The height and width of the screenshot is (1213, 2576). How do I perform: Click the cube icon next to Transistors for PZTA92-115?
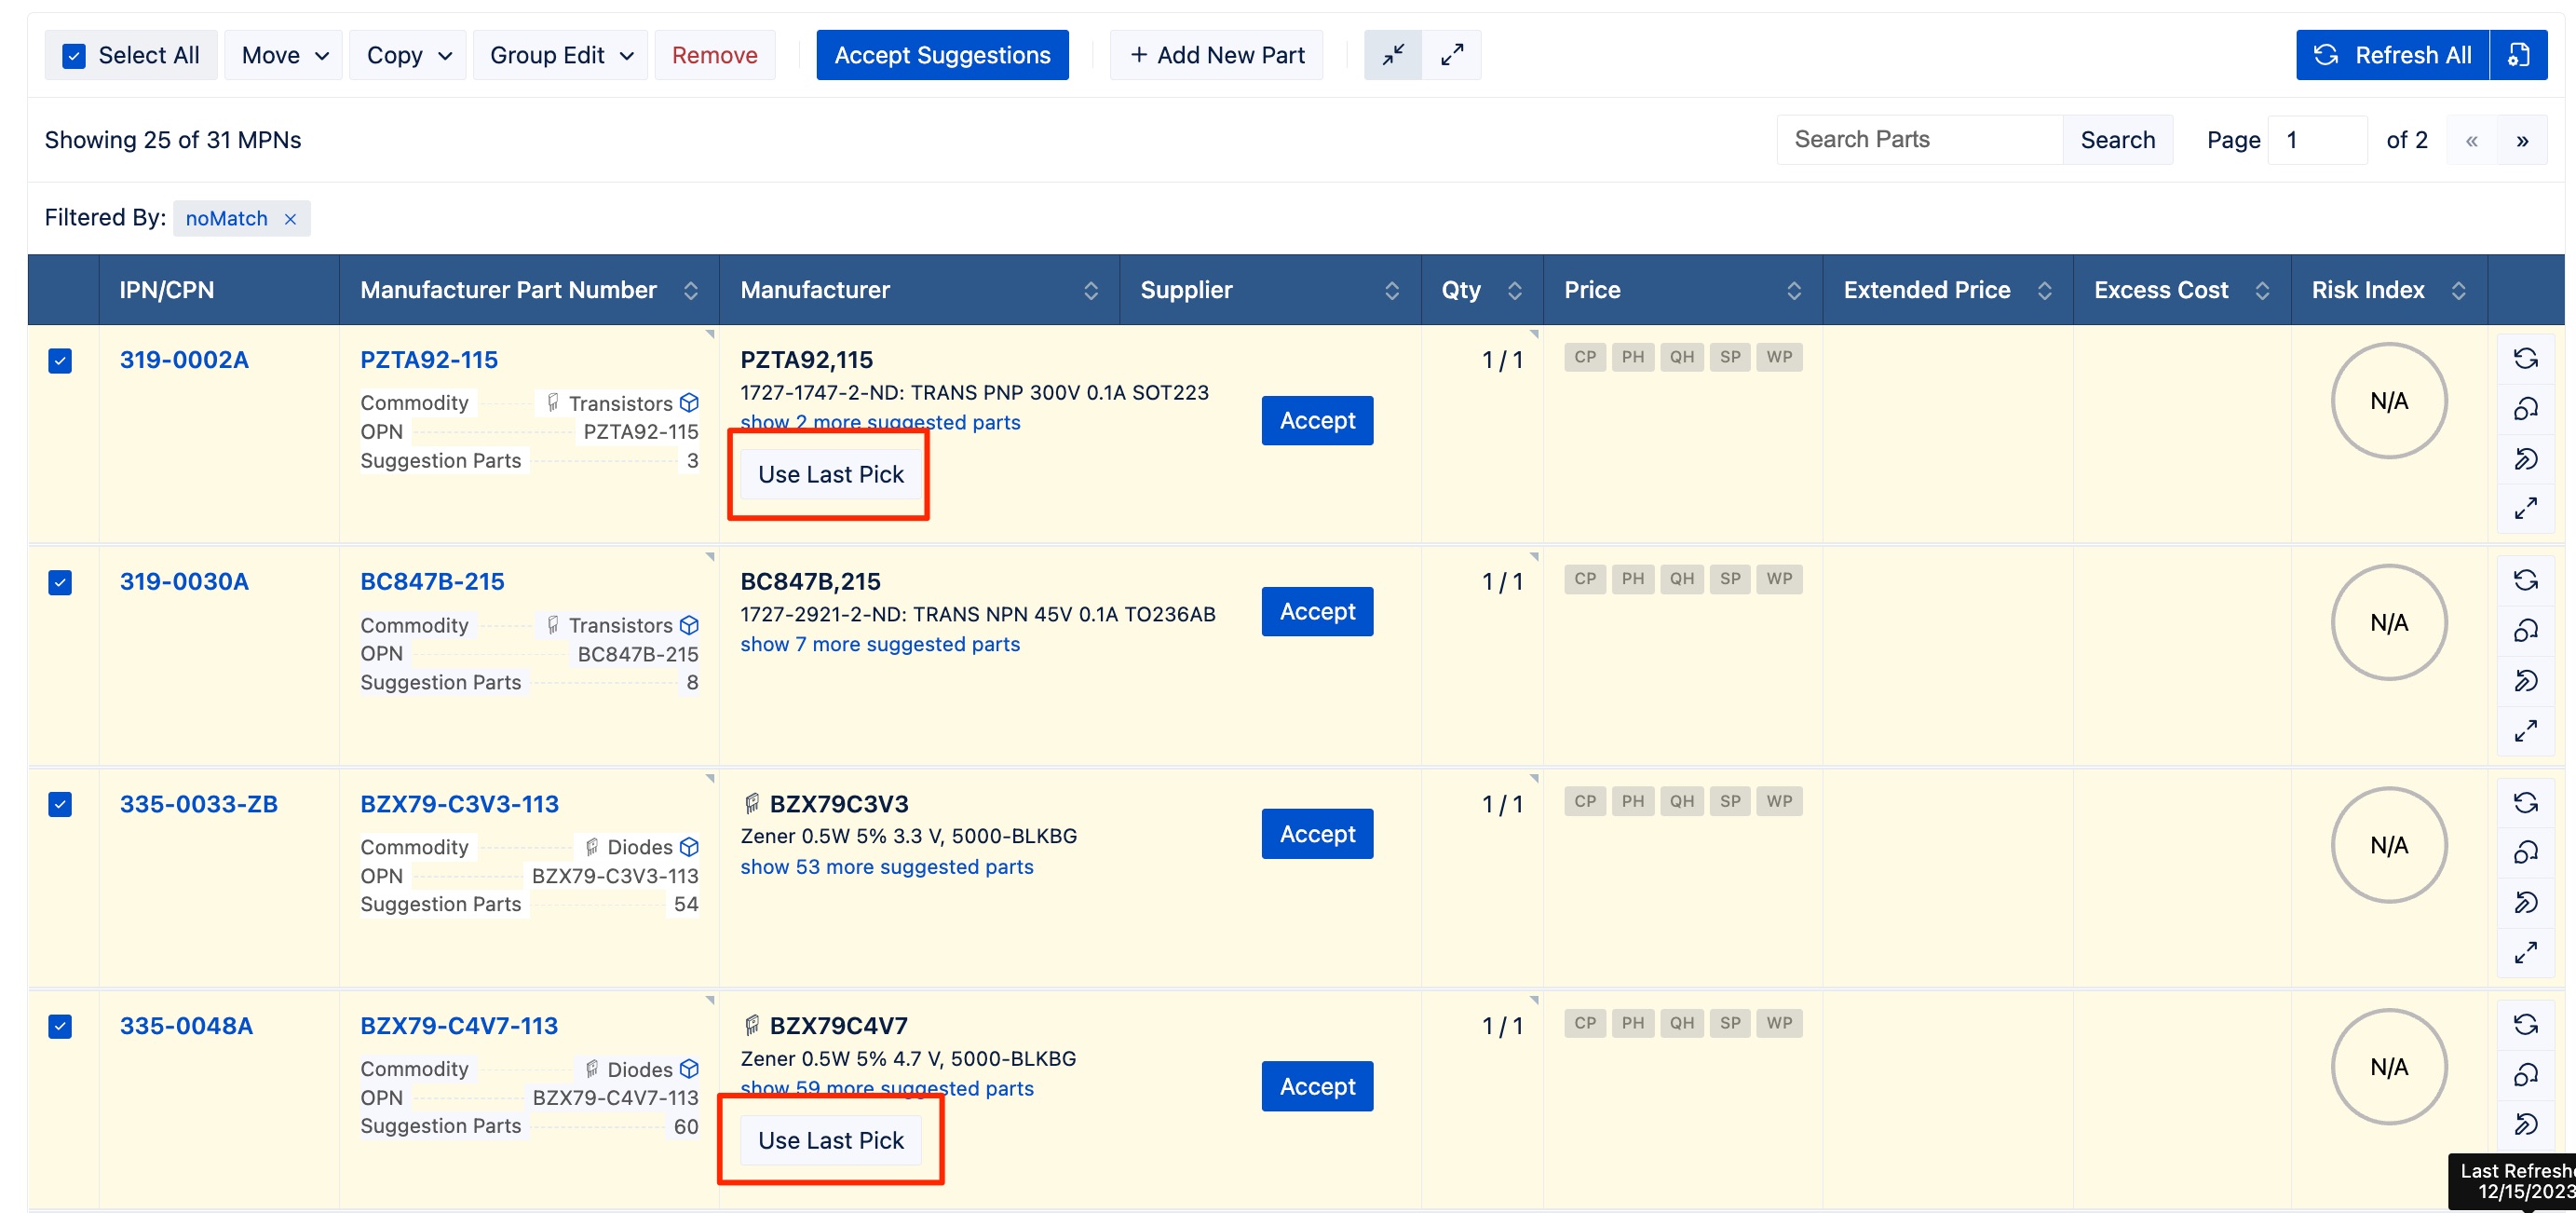689,403
